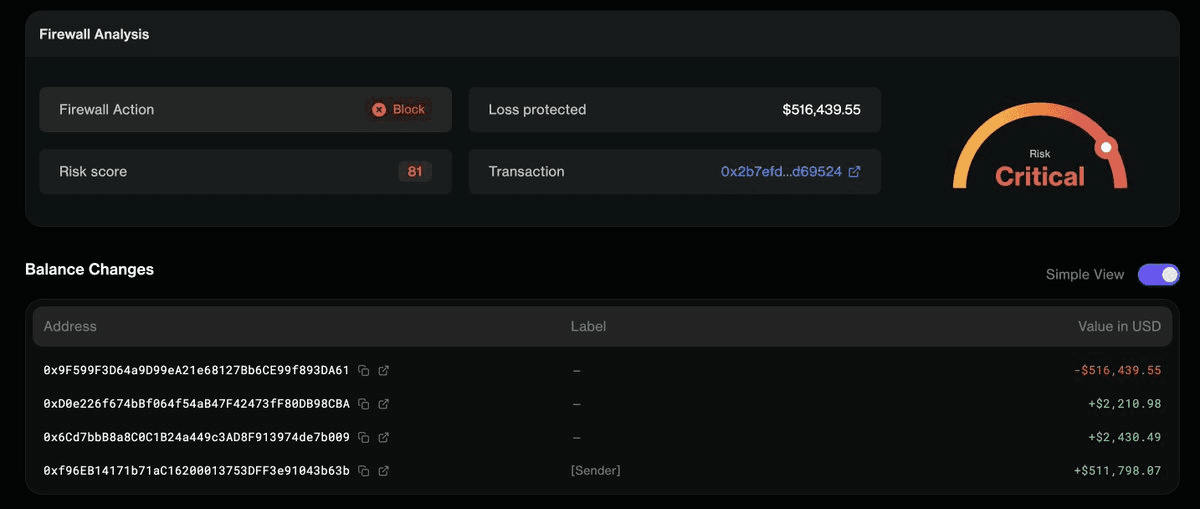The width and height of the screenshot is (1200, 509).
Task: Copy address starting with 0x9F599F3D
Action: click(364, 371)
